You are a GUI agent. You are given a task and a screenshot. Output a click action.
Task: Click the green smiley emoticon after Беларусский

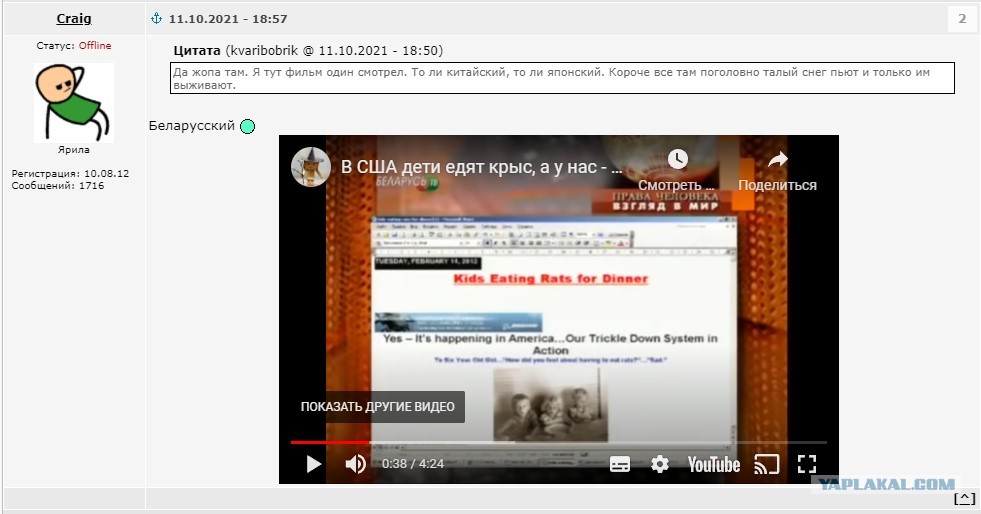click(248, 126)
